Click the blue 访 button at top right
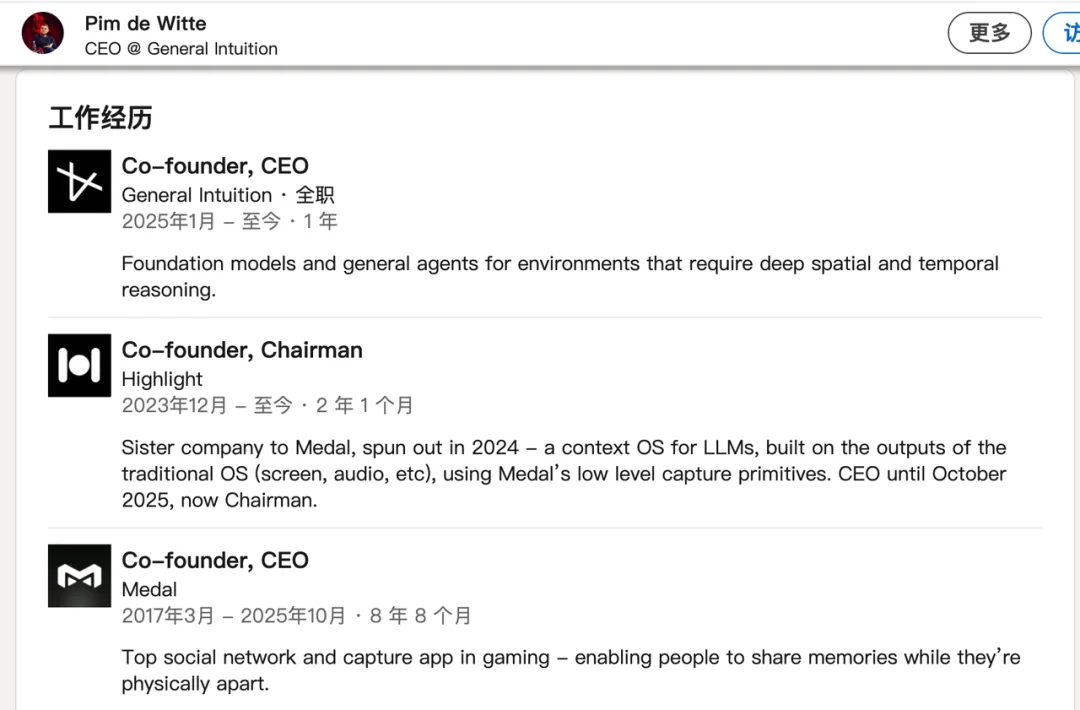 [1068, 32]
